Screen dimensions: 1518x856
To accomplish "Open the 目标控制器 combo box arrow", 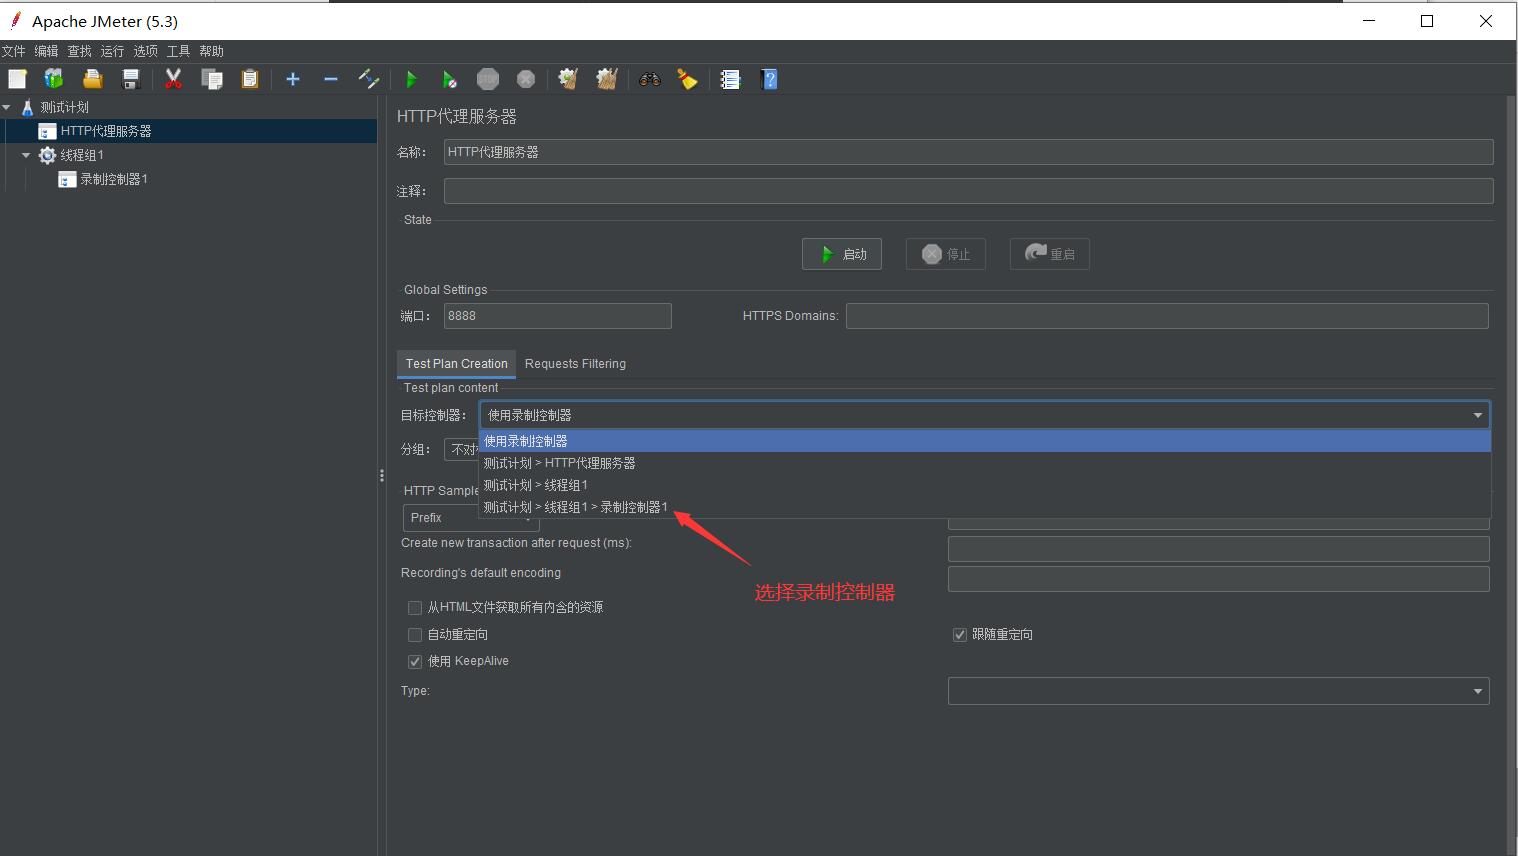I will click(1477, 415).
